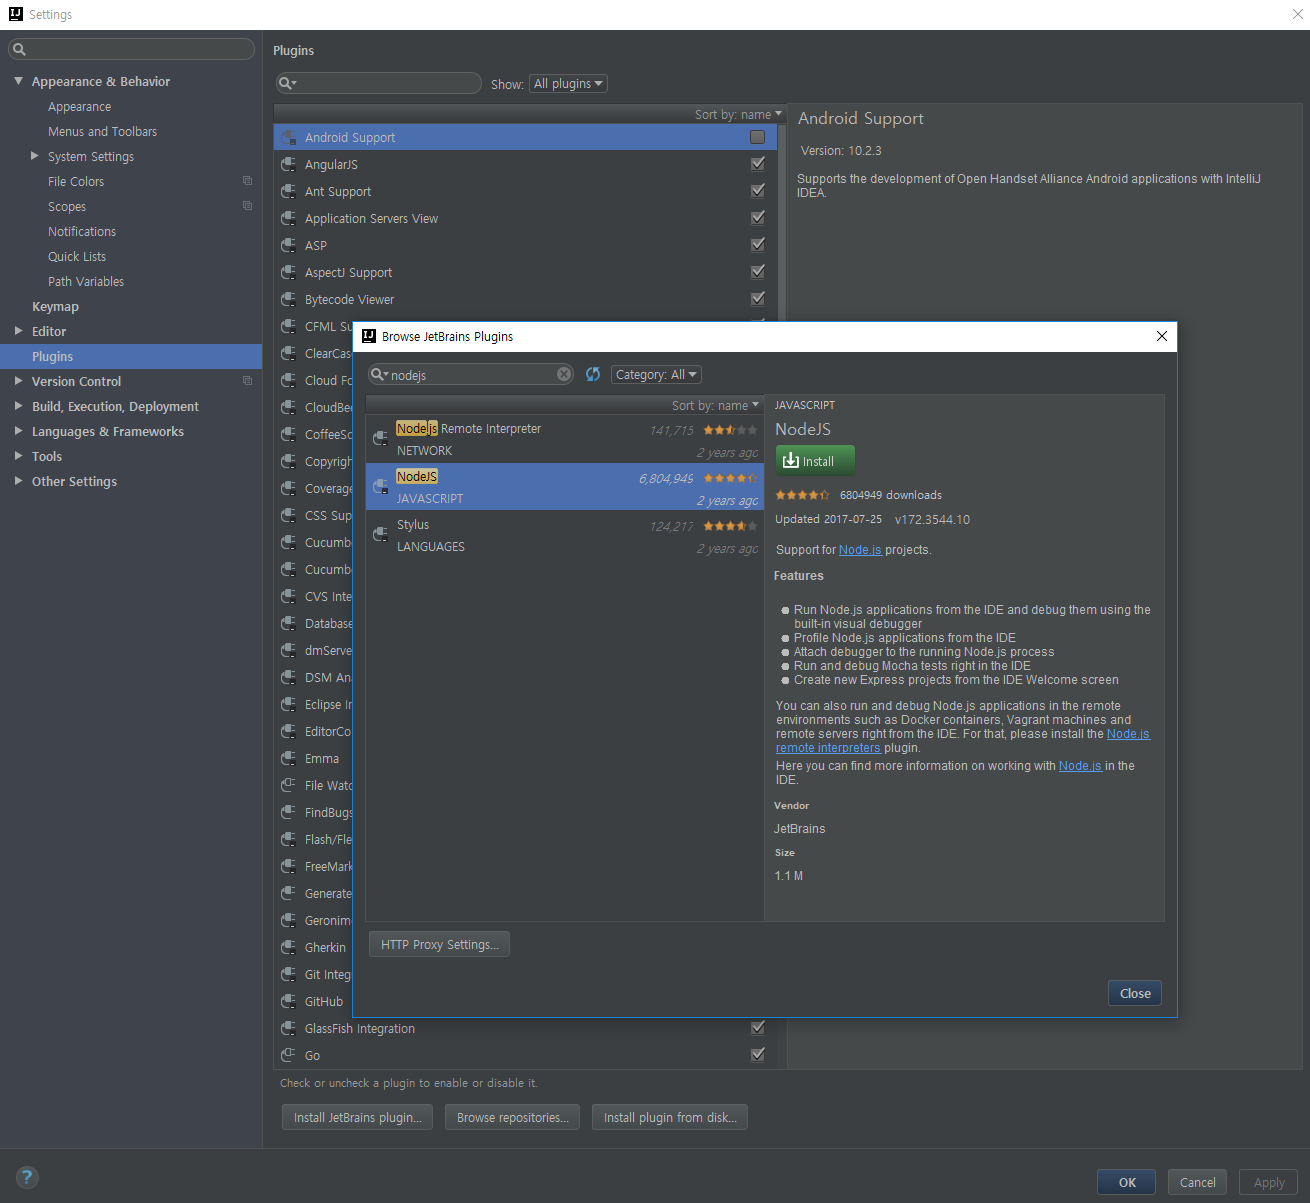This screenshot has height=1203, width=1310.
Task: Click the project-level icon beside Version Control
Action: point(247,381)
